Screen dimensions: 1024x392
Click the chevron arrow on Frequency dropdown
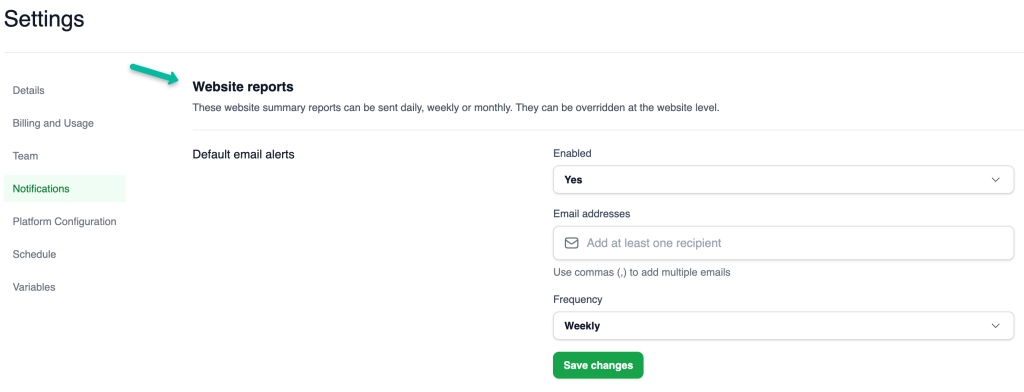point(995,325)
